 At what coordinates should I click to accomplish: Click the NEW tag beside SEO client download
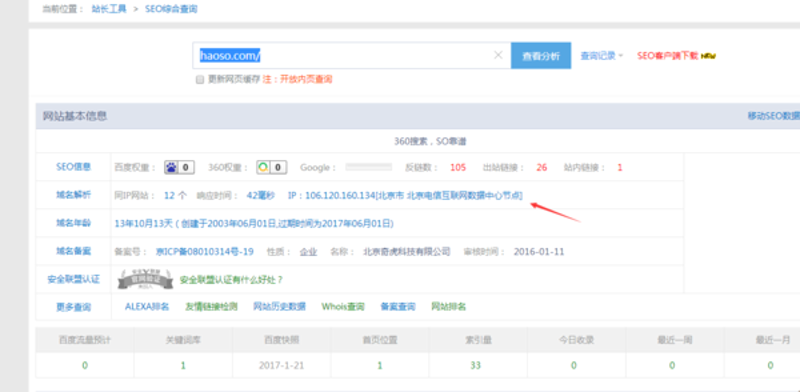[x=708, y=56]
